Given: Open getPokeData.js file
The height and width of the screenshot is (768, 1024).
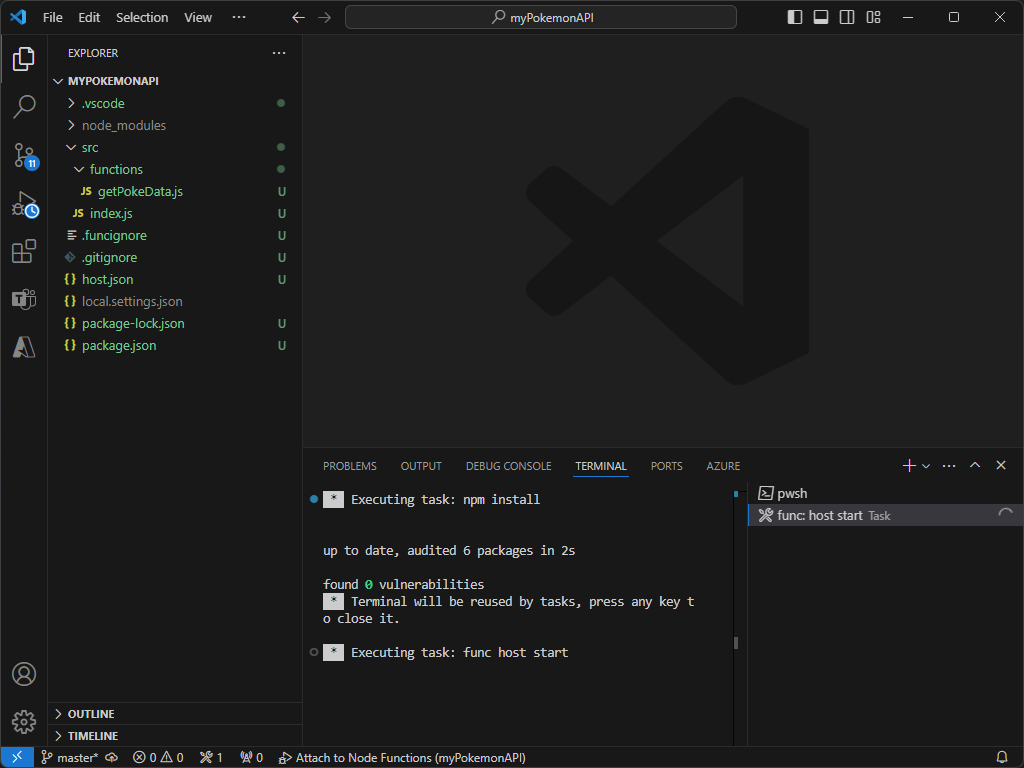Looking at the screenshot, I should pyautogui.click(x=175, y=191).
